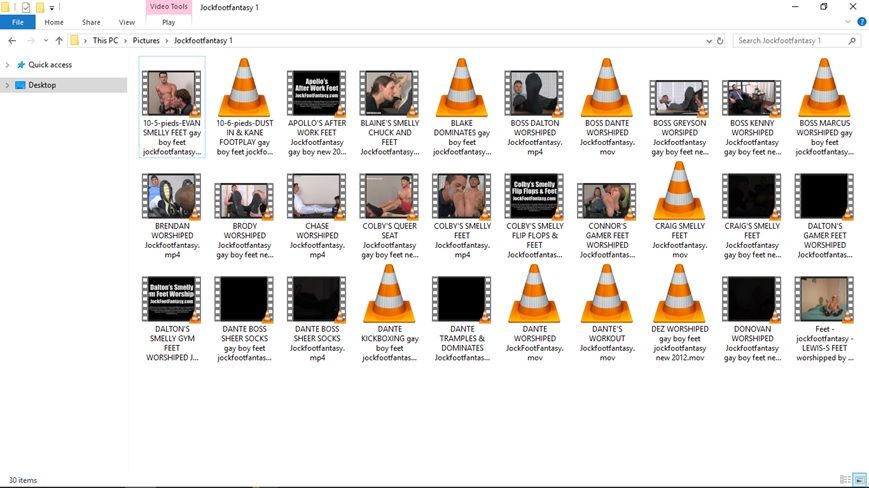Select the 10-5-pieds-EVAN video thumbnail
The image size is (869, 488).
172,93
